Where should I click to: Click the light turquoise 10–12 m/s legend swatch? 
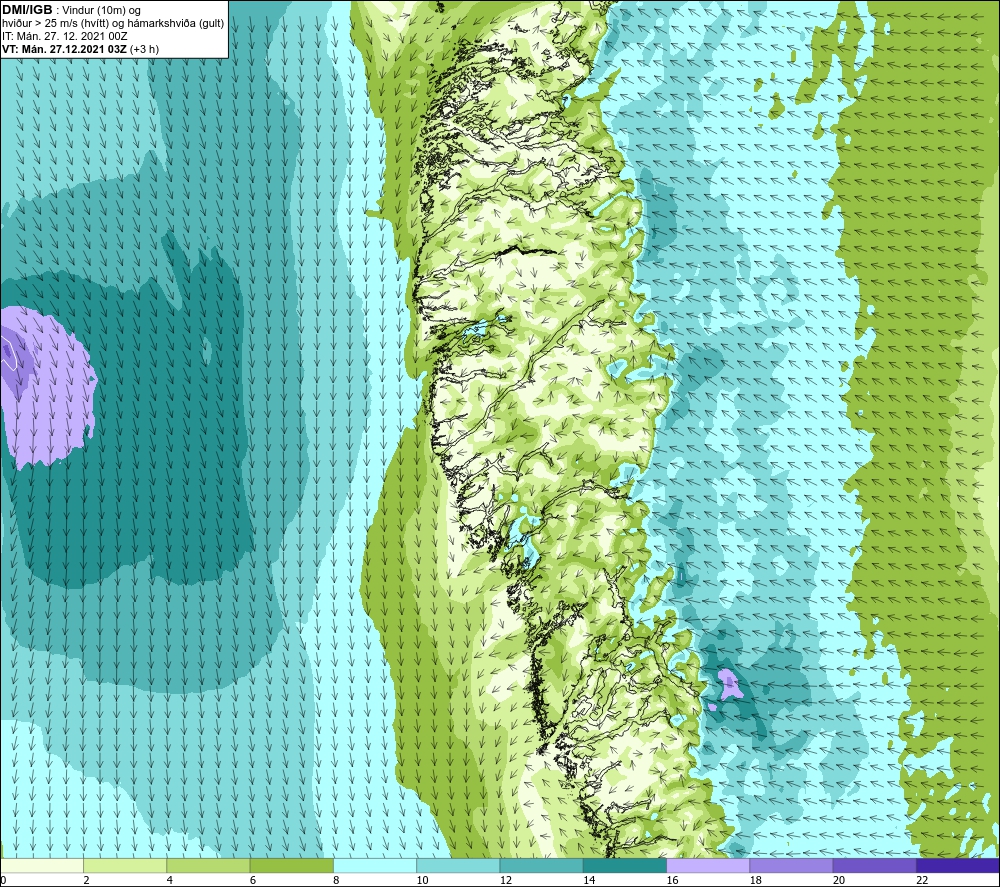(x=458, y=865)
